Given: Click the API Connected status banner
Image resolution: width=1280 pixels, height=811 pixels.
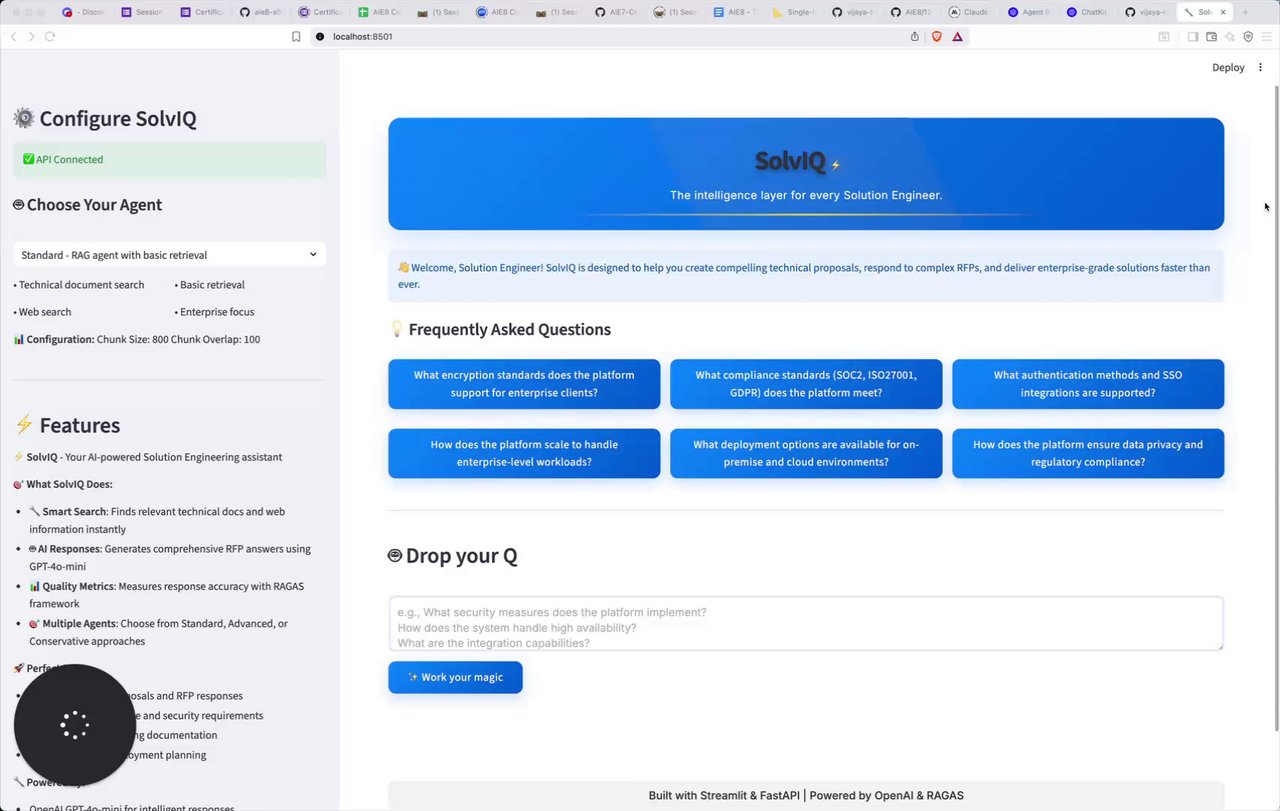Looking at the screenshot, I should coord(170,159).
